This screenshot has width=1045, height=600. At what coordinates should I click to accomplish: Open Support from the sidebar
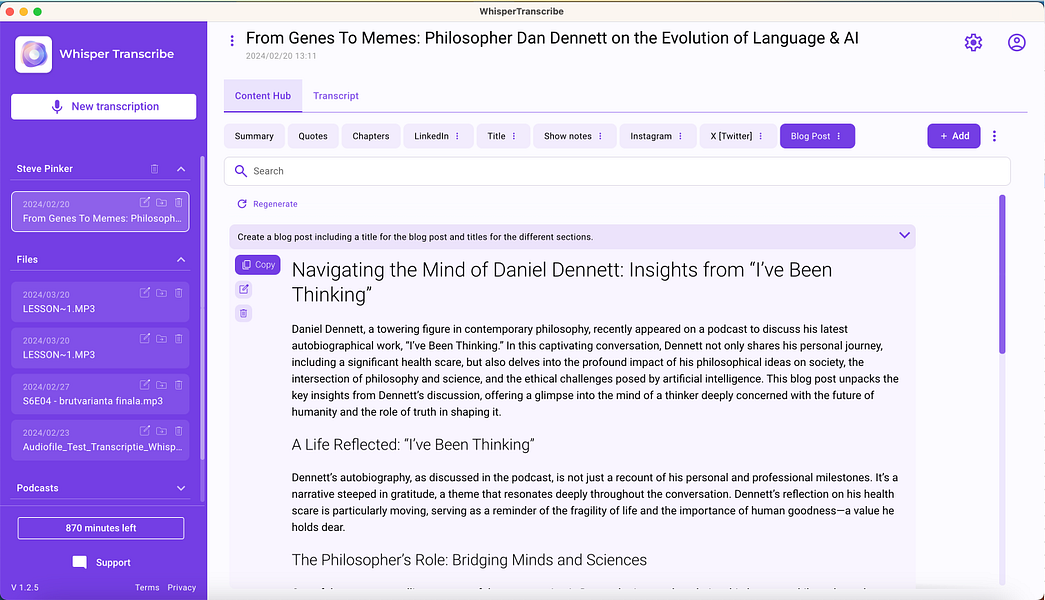[x=101, y=563]
